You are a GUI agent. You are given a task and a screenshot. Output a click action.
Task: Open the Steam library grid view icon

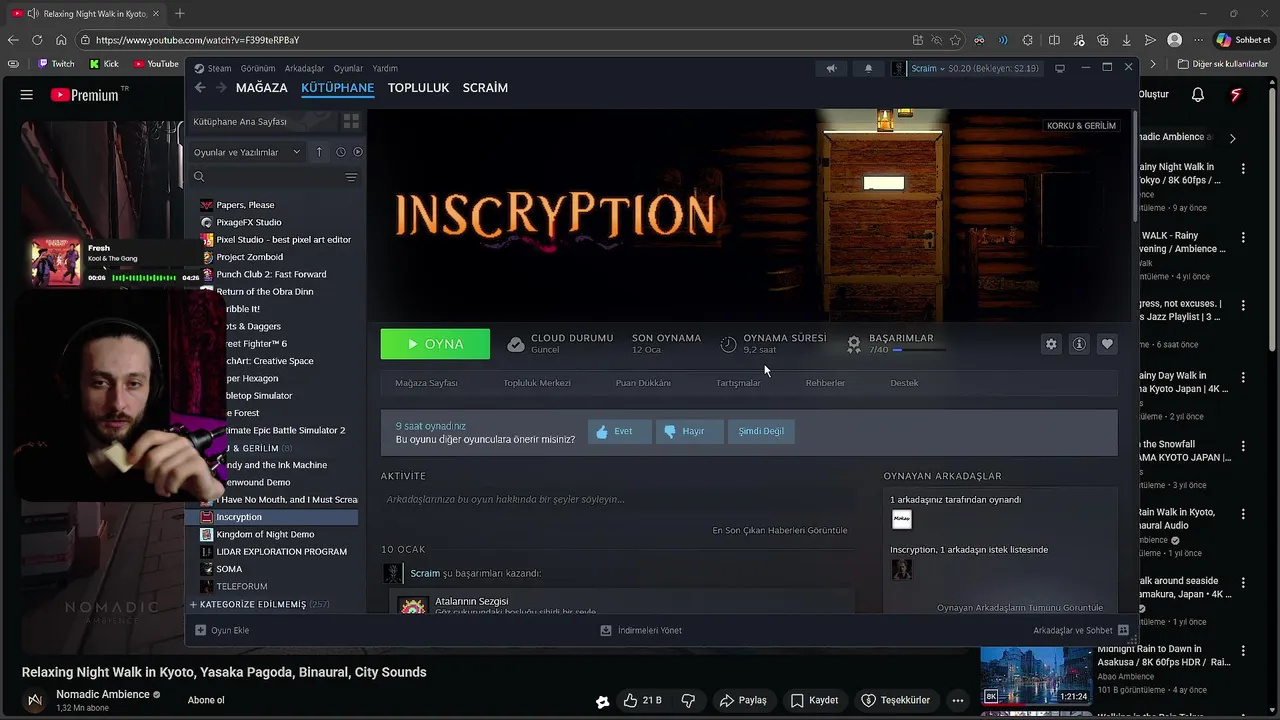(351, 121)
